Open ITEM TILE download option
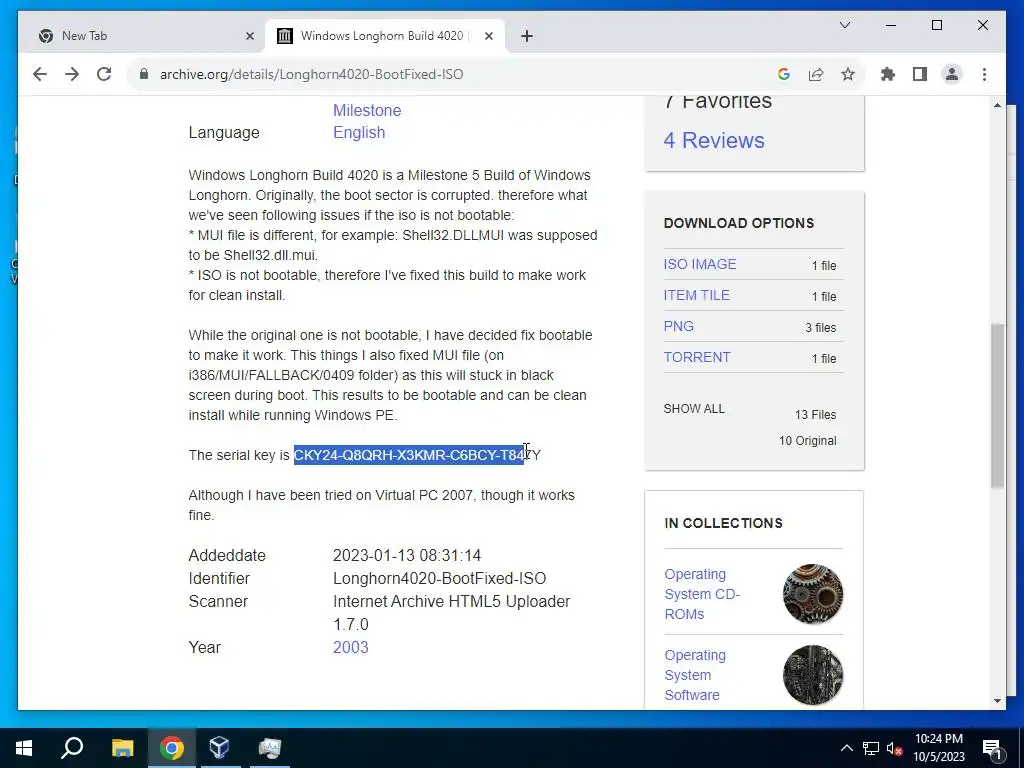 (696, 295)
